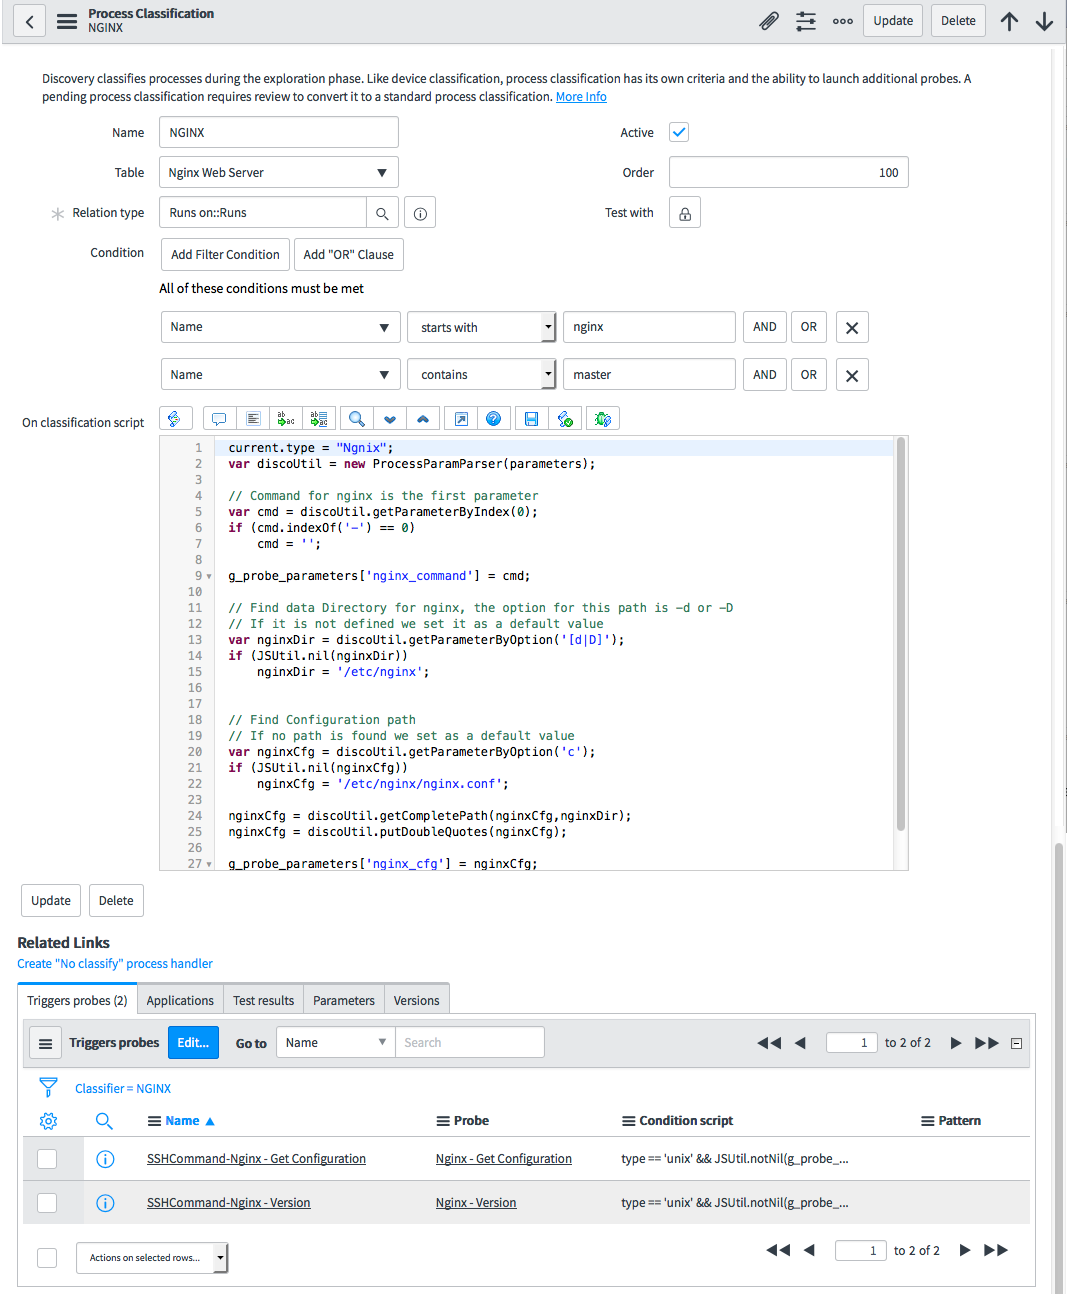The image size is (1067, 1294).
Task: Preview SSHCommand-Nginx - Version record info
Action: [105, 1203]
